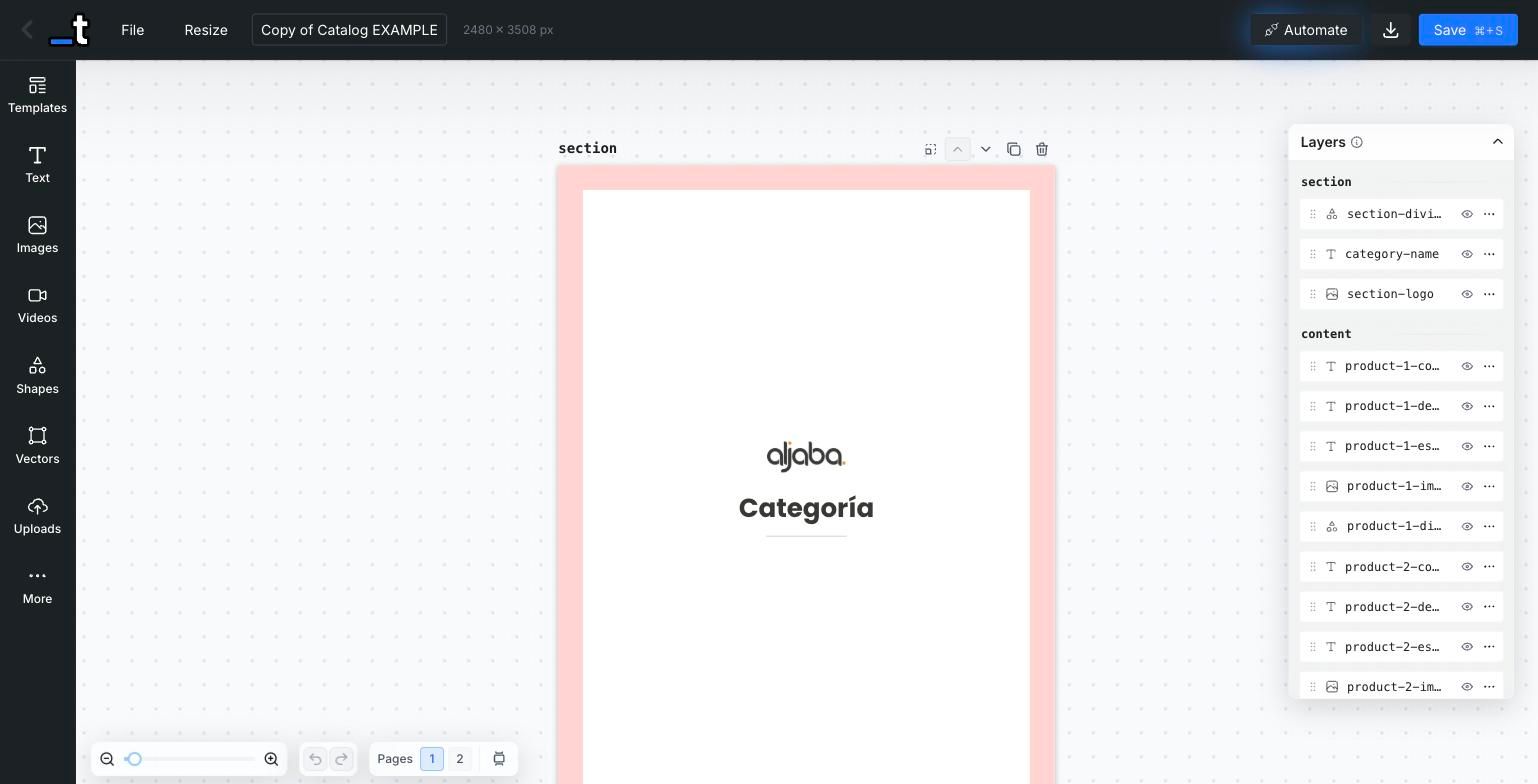Zoom in with the plus magnifier

(x=271, y=759)
